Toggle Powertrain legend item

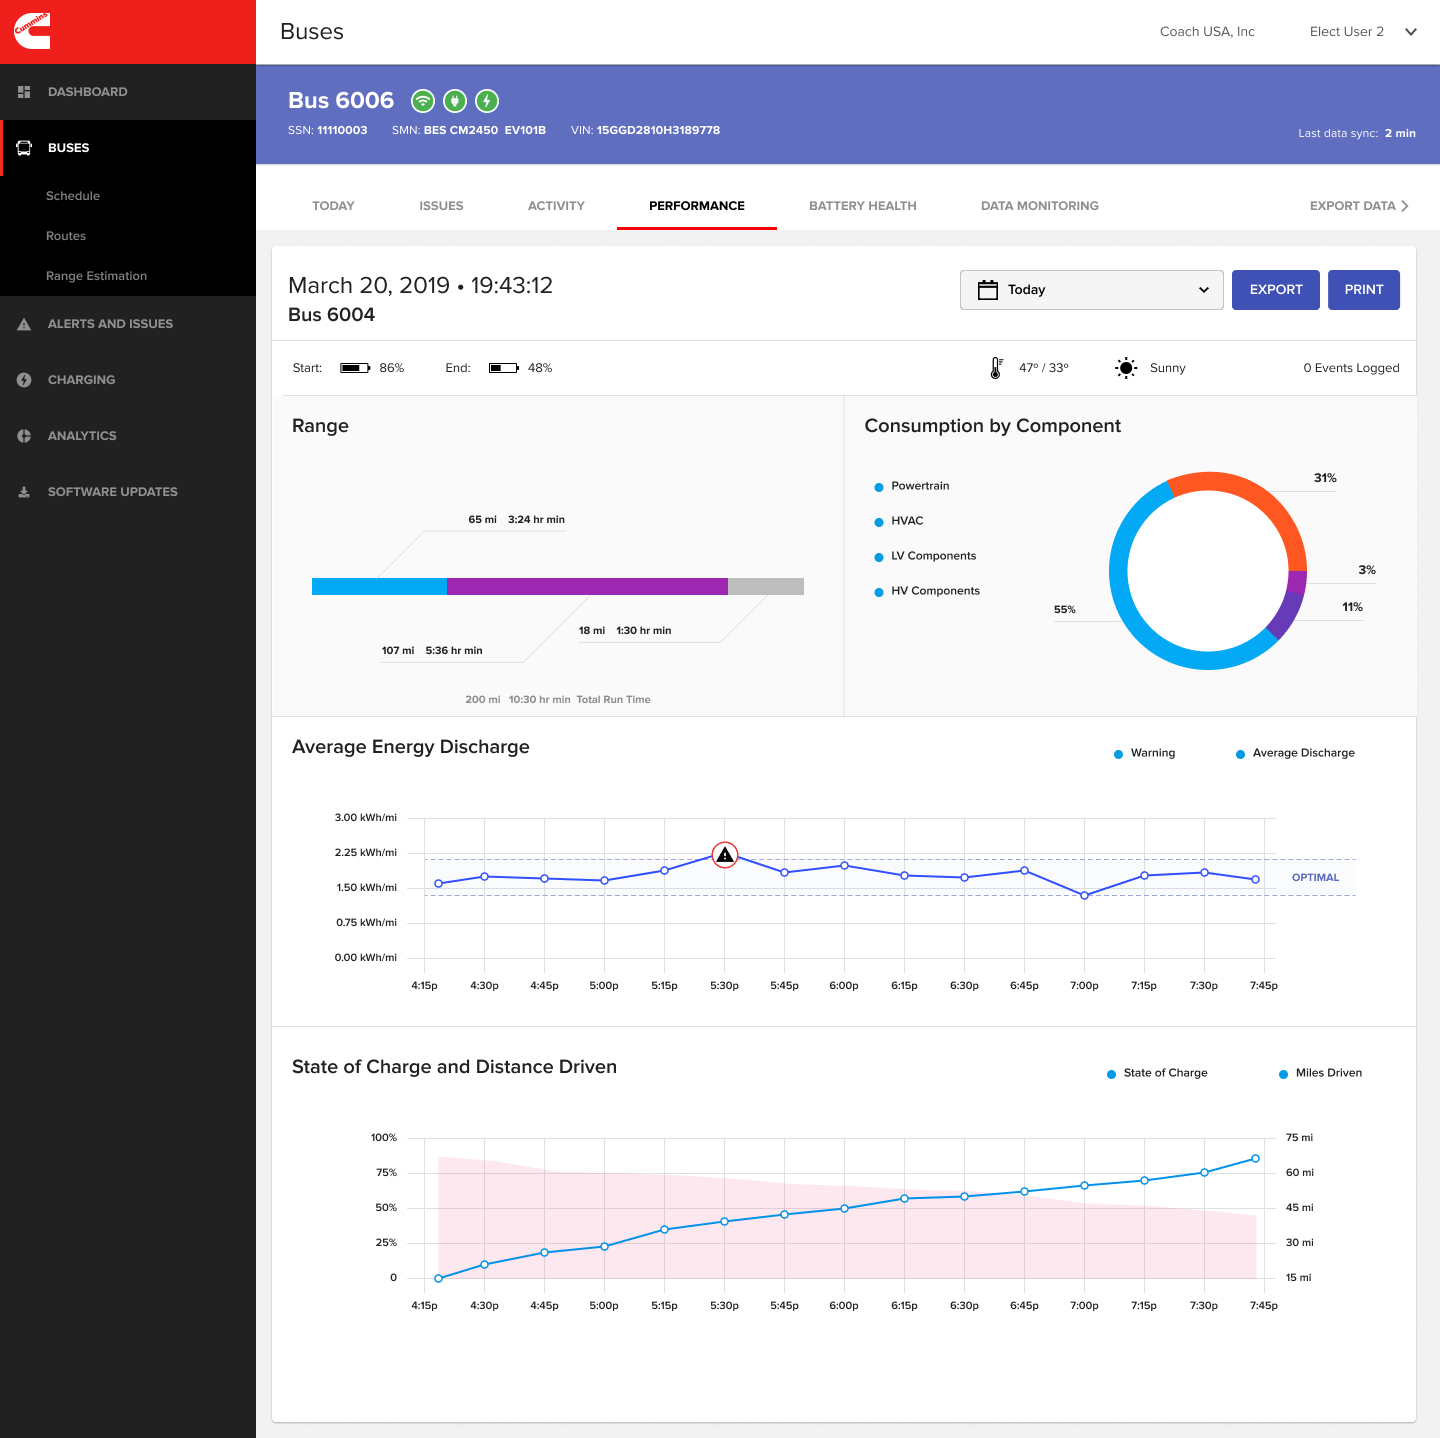point(912,486)
